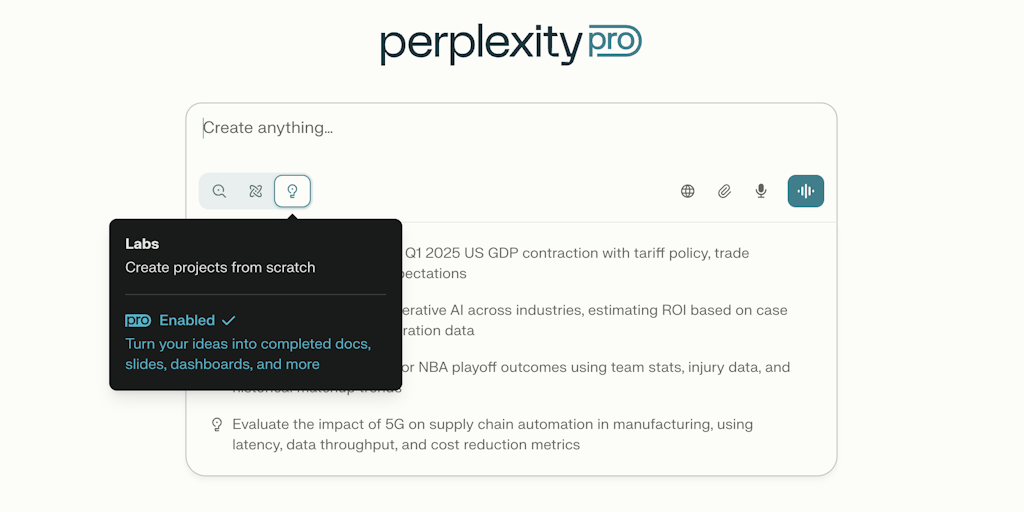Open the globe sources selector

[688, 191]
